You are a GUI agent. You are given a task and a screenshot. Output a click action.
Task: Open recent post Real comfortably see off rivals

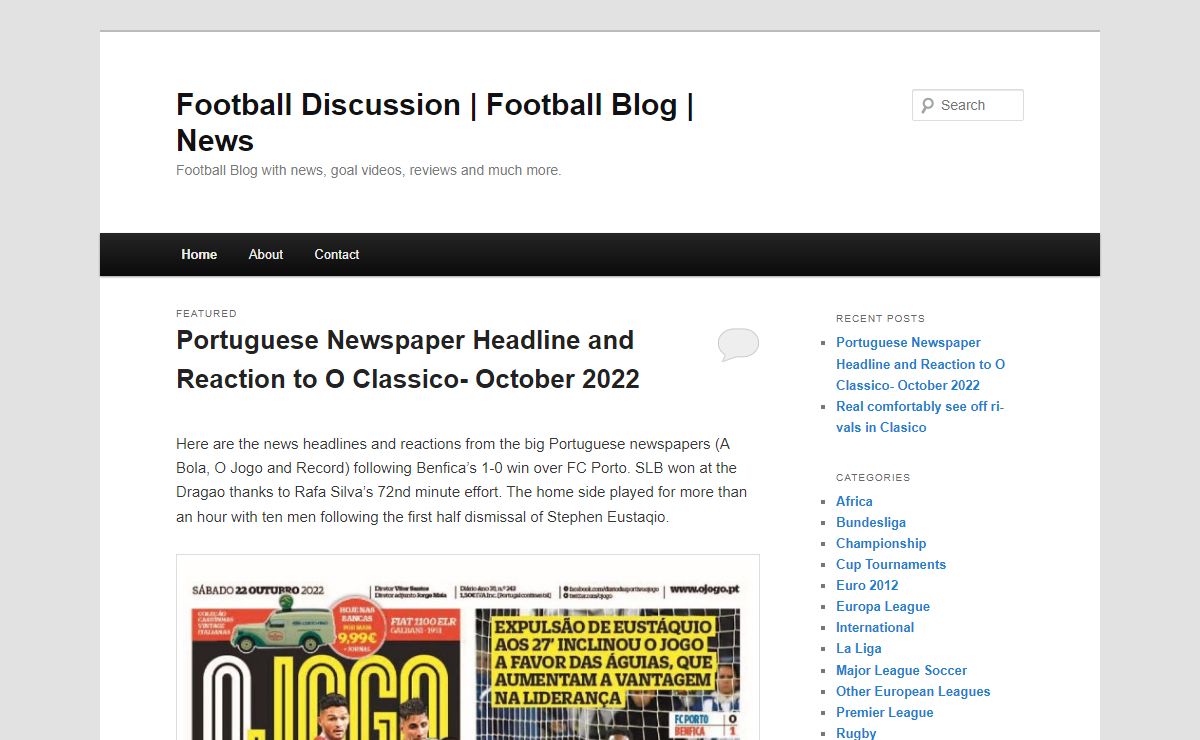920,417
